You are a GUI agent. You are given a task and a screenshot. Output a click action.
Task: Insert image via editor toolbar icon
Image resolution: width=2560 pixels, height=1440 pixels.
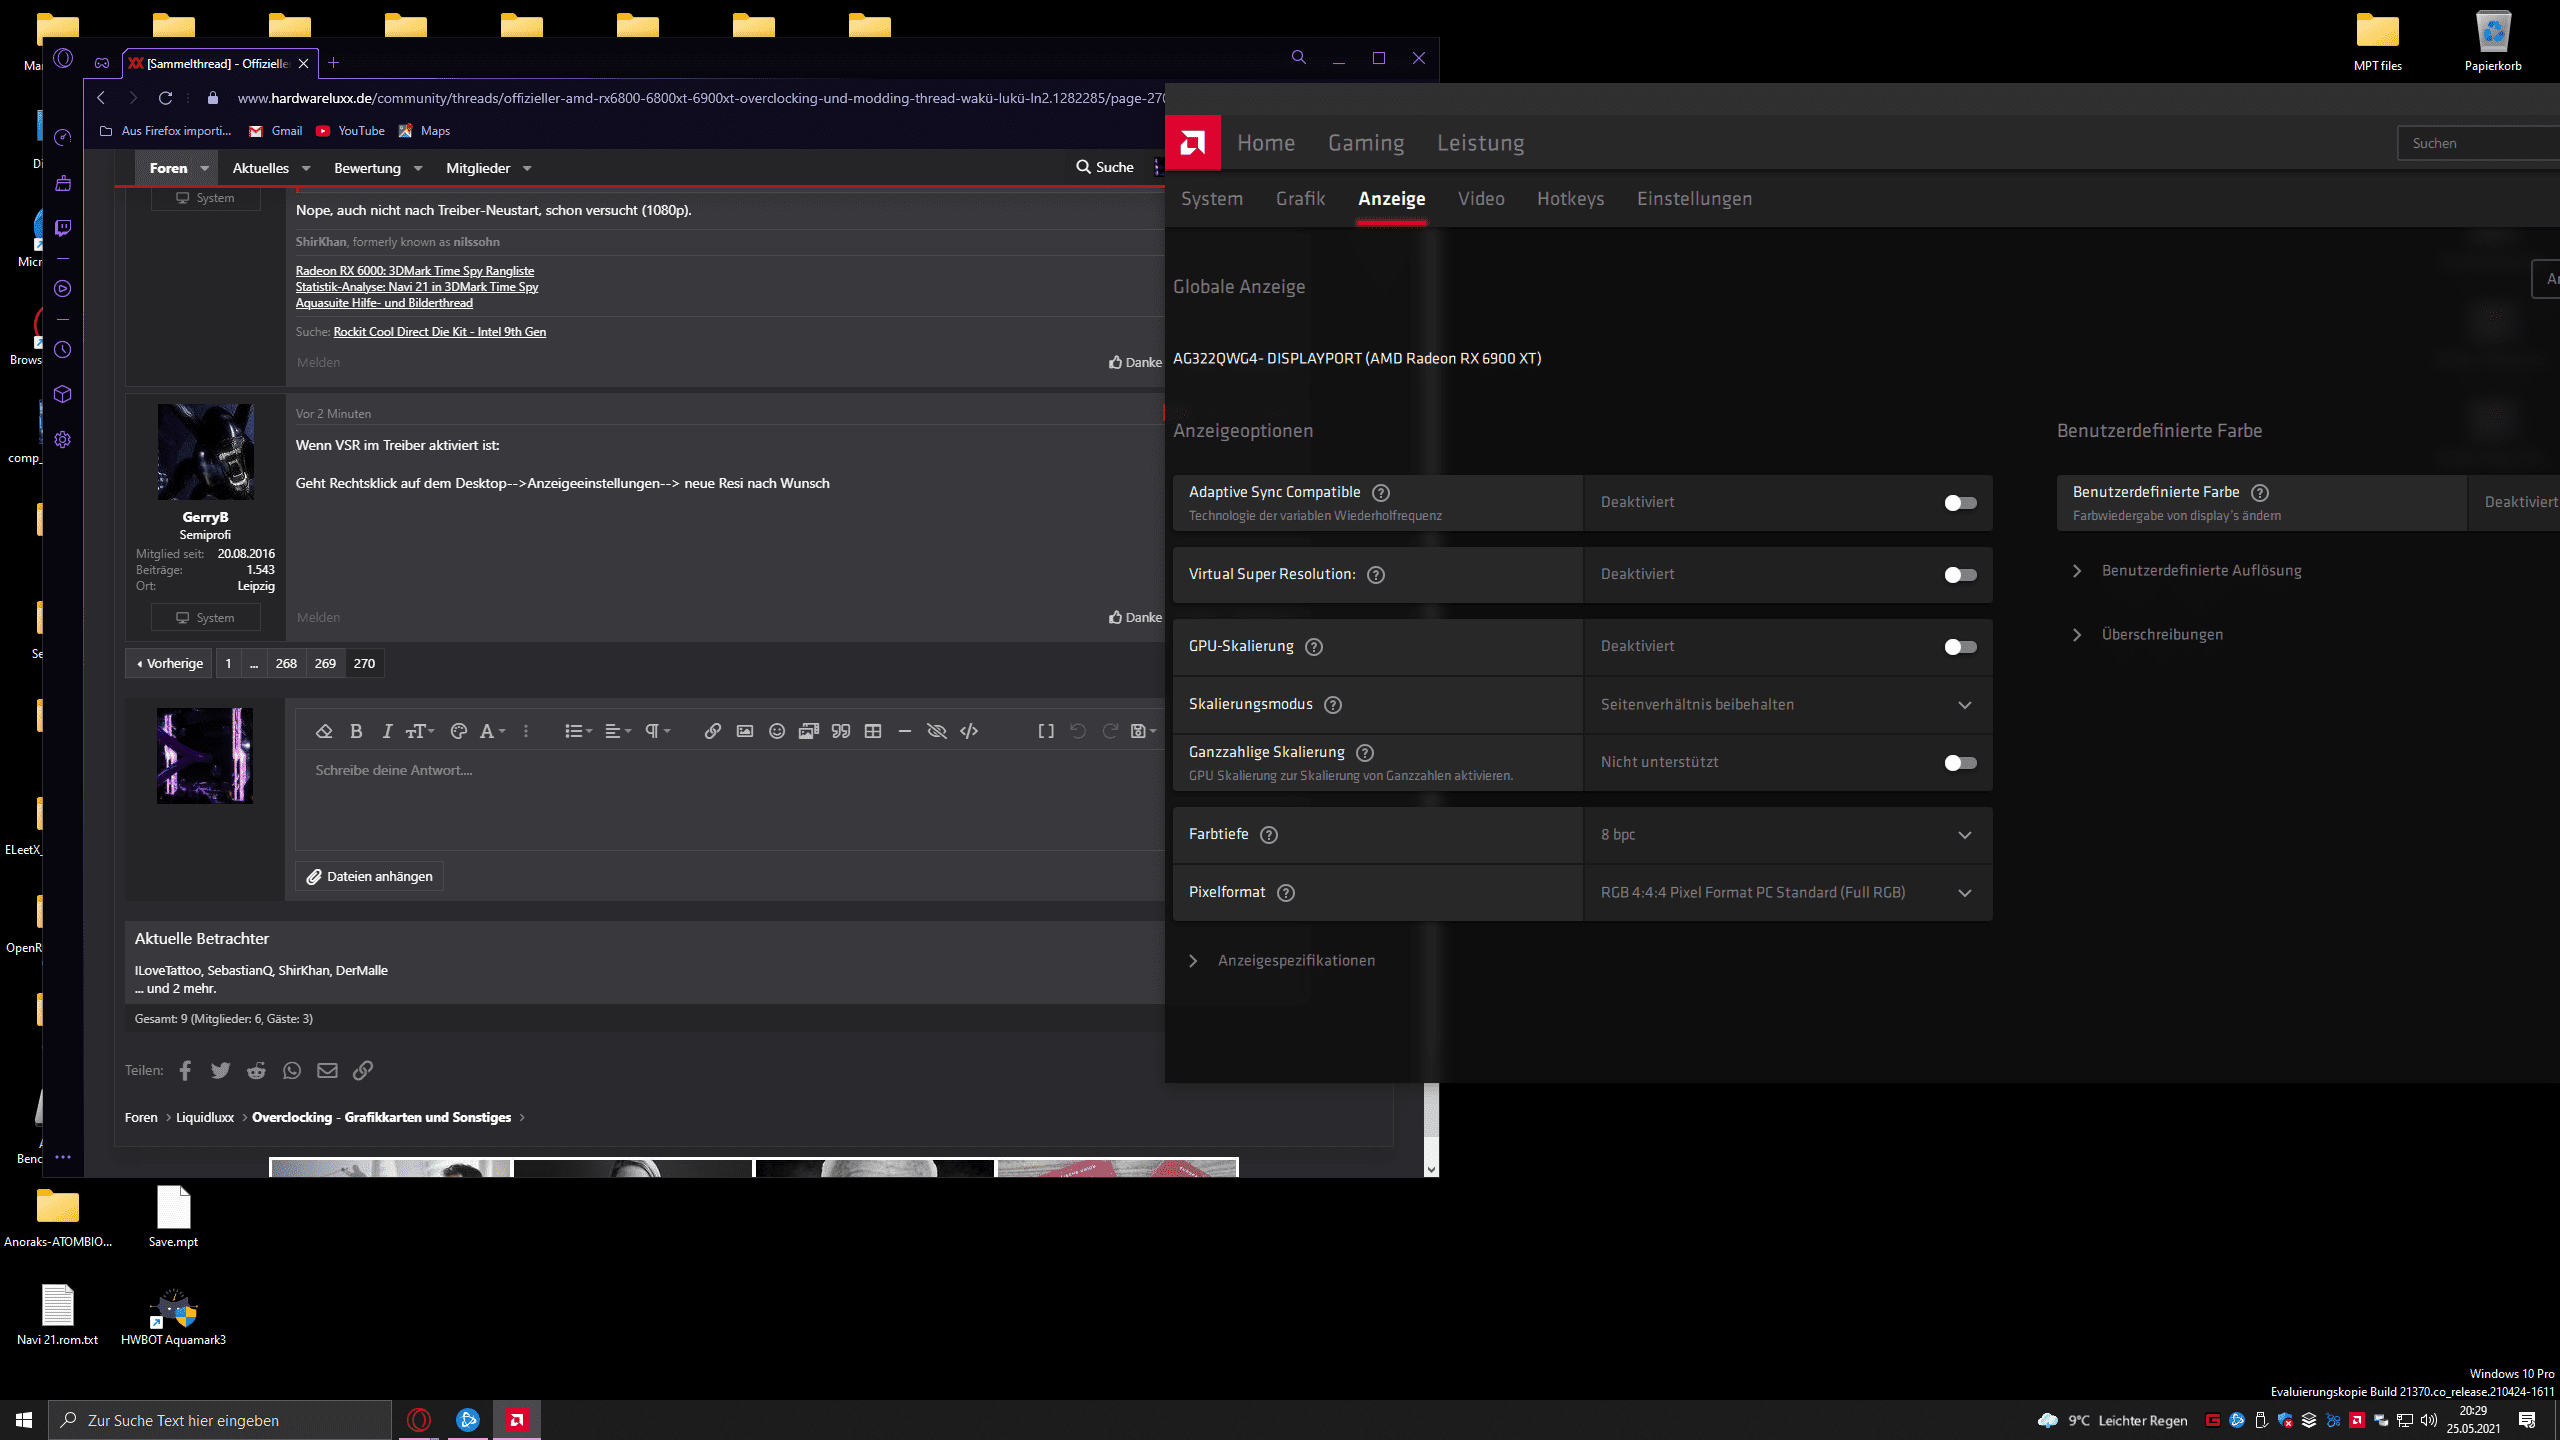click(745, 731)
